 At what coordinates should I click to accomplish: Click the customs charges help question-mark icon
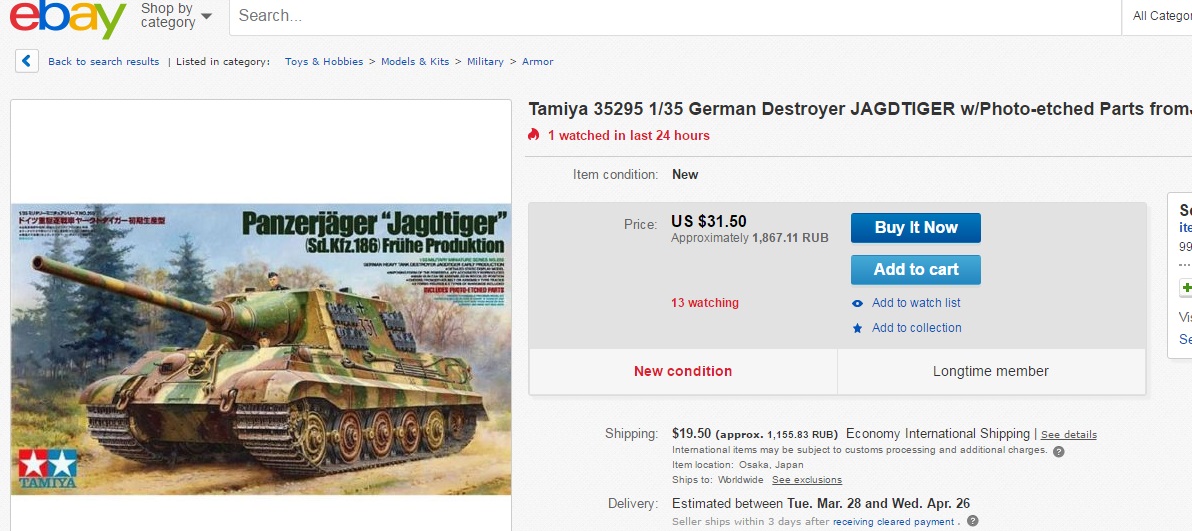pyautogui.click(x=1058, y=451)
